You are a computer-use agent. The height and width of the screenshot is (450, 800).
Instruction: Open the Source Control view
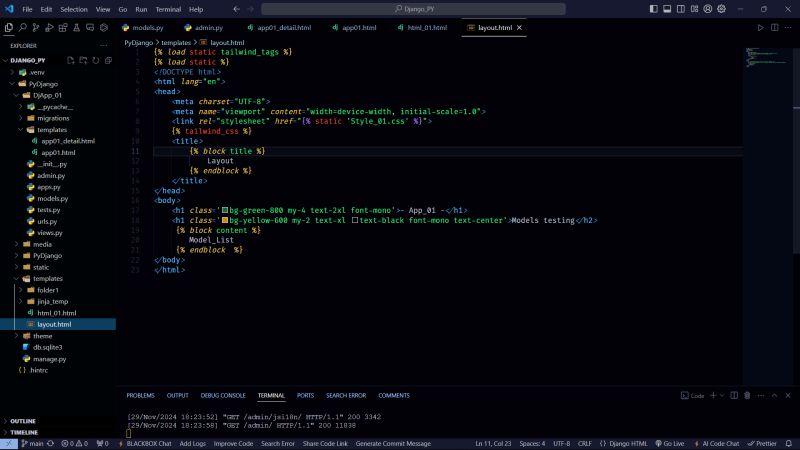tap(36, 28)
